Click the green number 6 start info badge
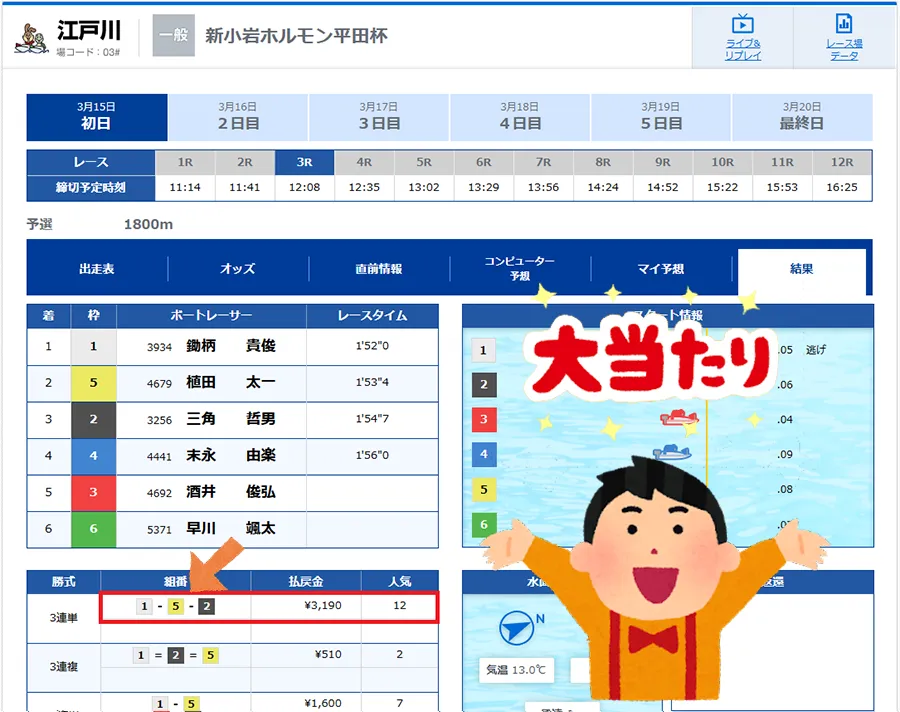The height and width of the screenshot is (712, 900). tap(483, 524)
